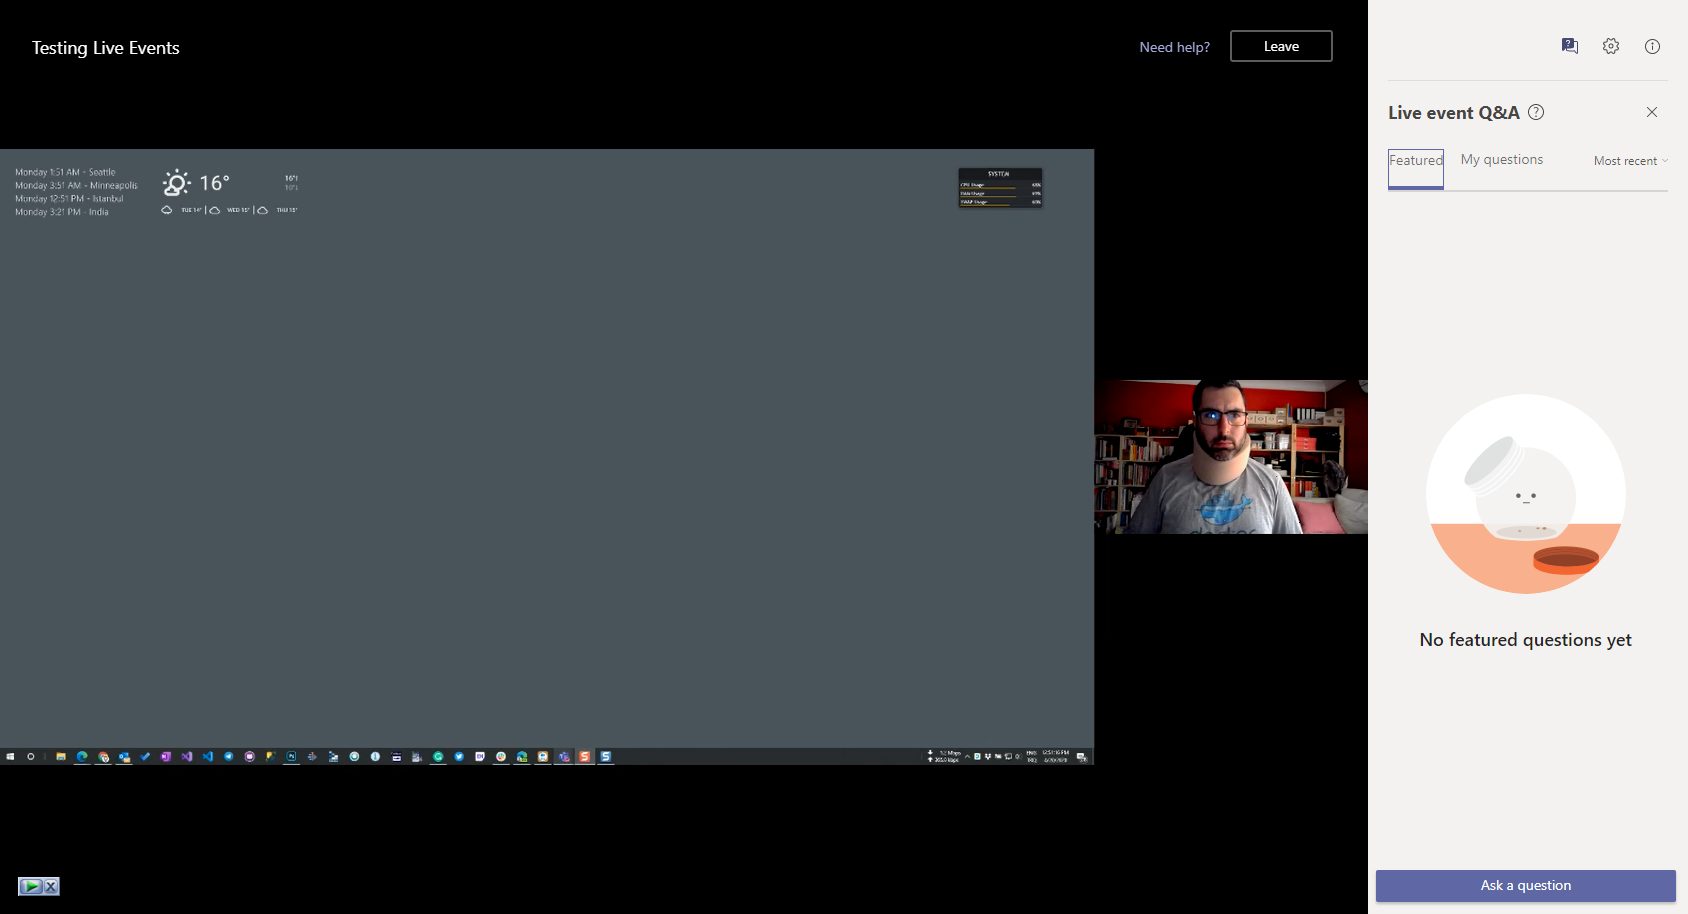Open the Q&A chat bubble icon
Viewport: 1688px width, 914px height.
tap(1569, 46)
